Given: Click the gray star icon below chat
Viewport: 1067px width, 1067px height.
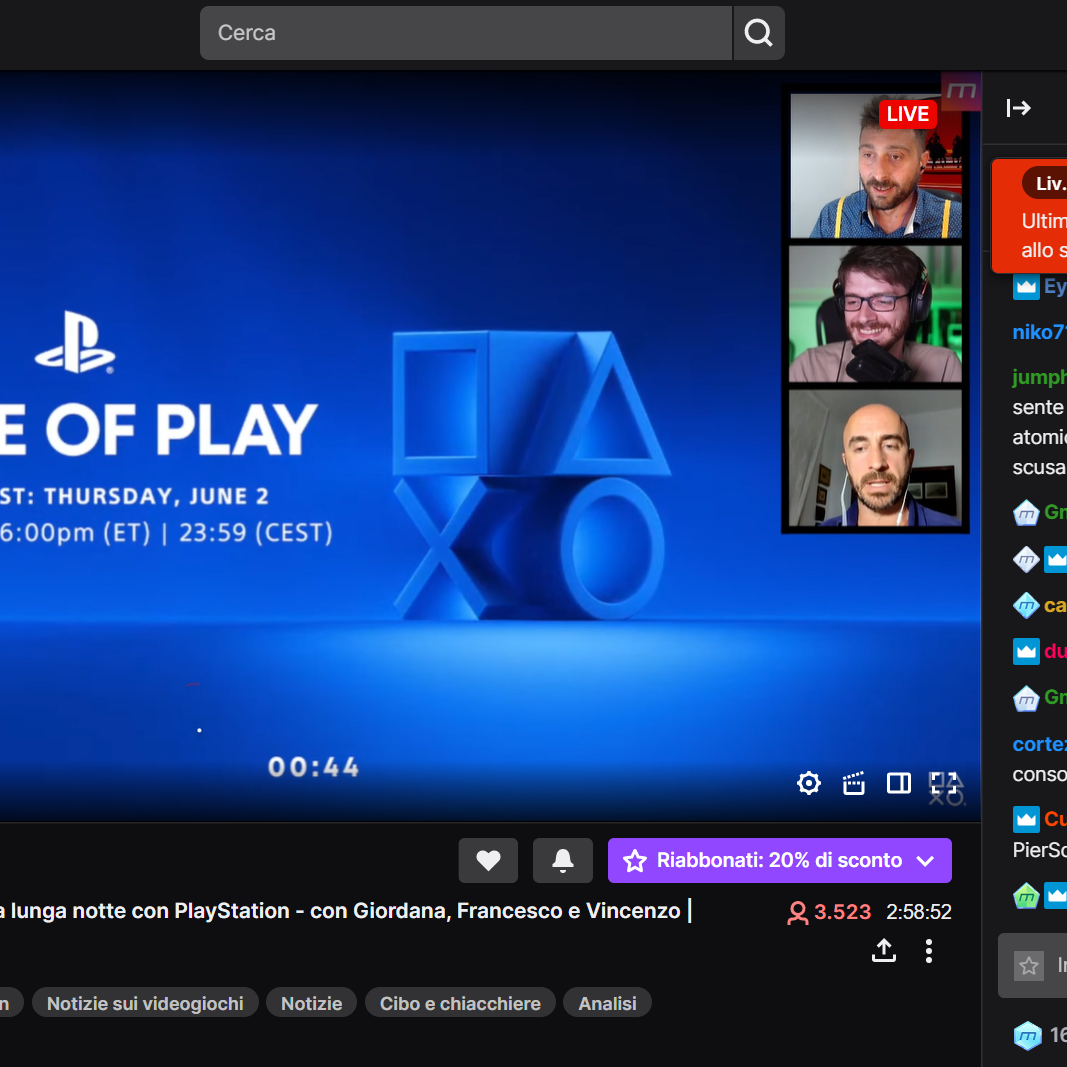Looking at the screenshot, I should tap(1029, 965).
